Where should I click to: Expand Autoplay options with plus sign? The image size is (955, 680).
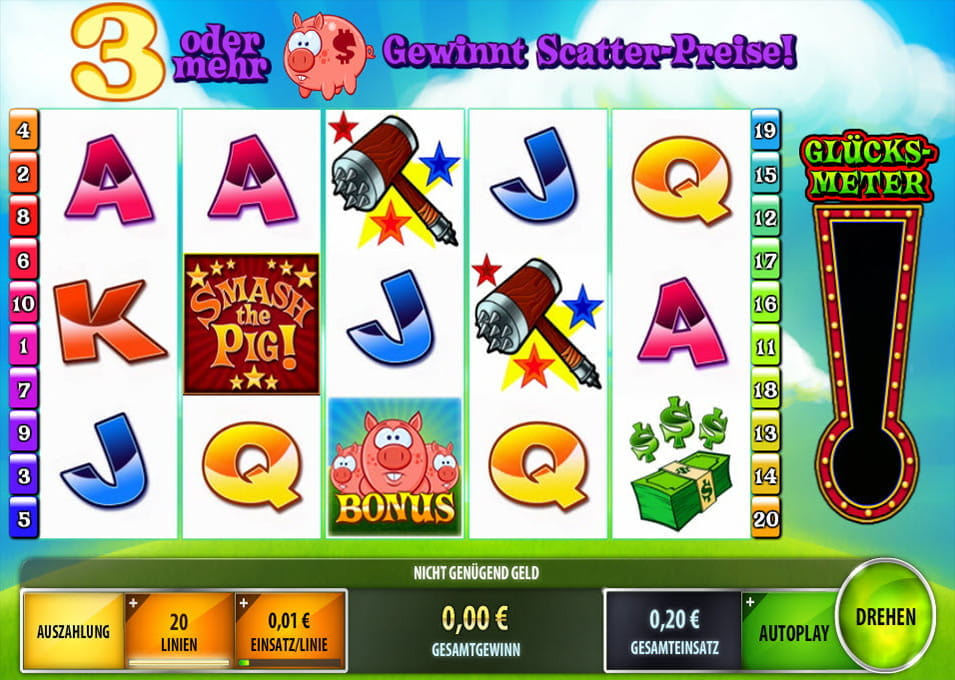750,602
